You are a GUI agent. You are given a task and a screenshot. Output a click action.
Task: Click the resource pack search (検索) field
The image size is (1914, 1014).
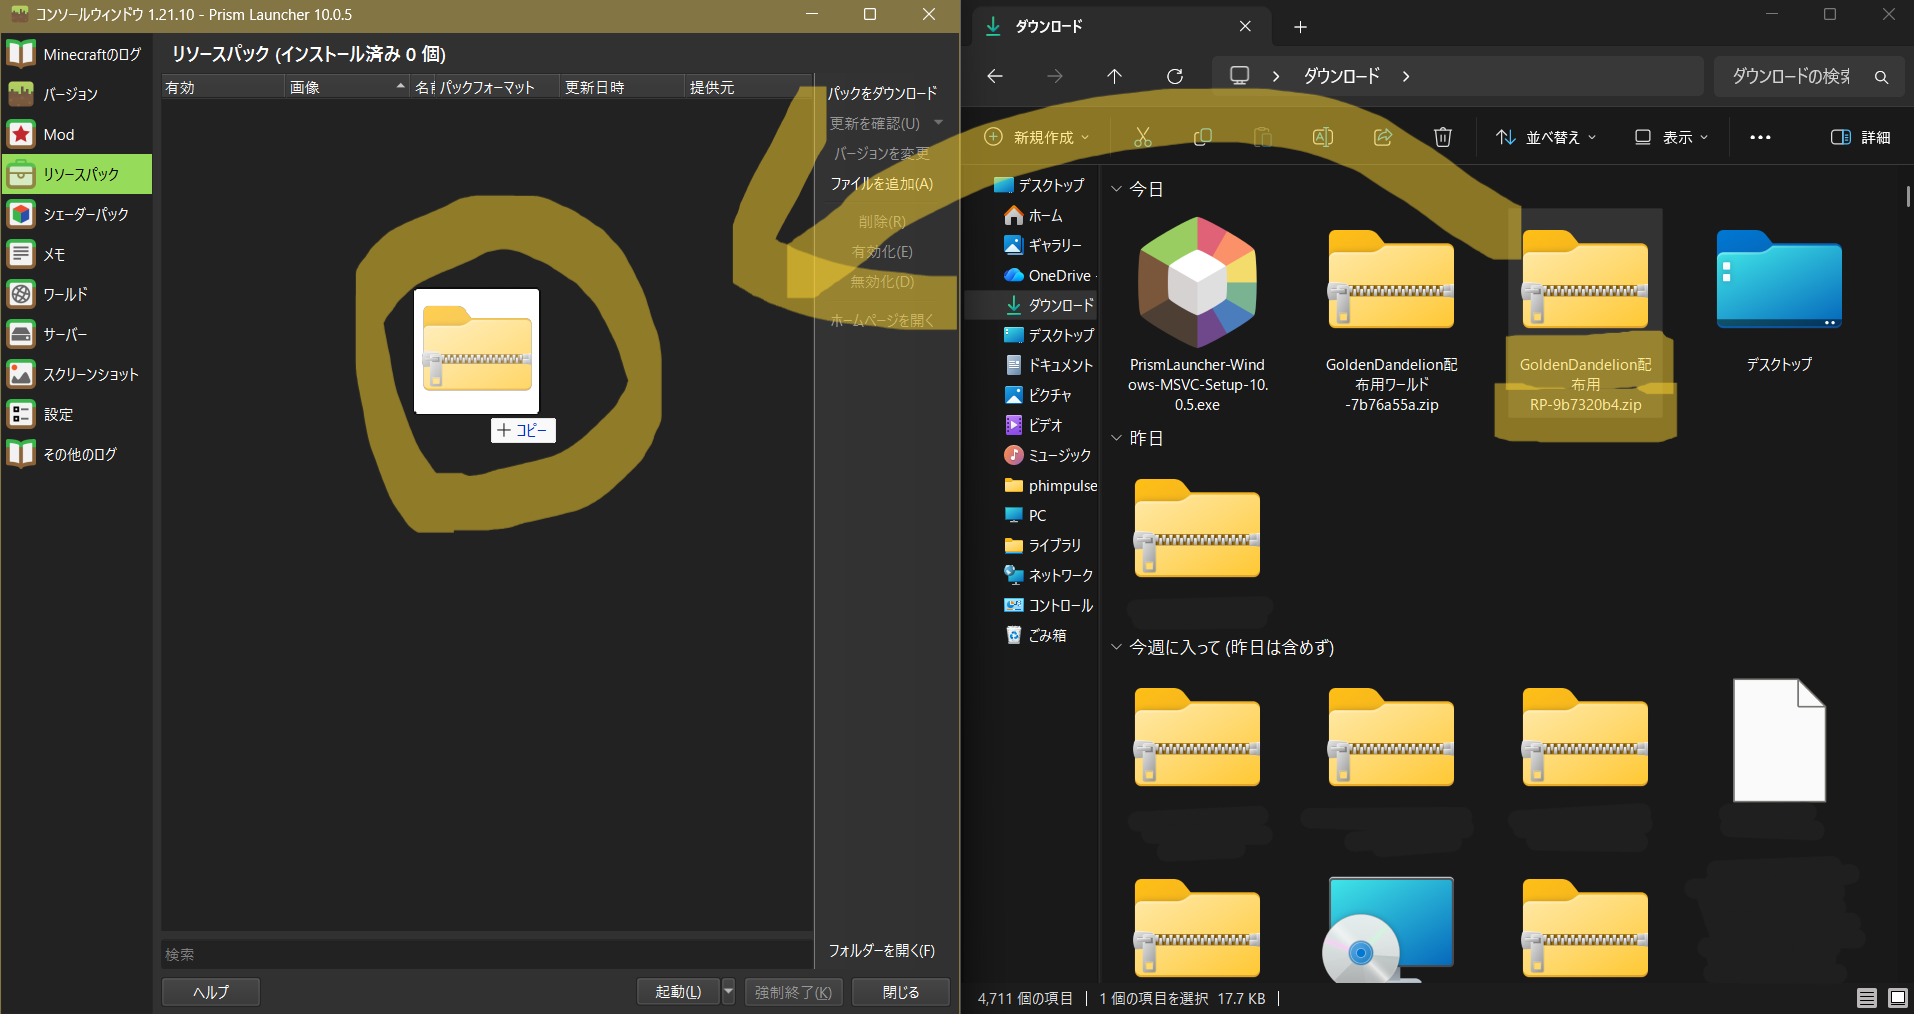(486, 954)
